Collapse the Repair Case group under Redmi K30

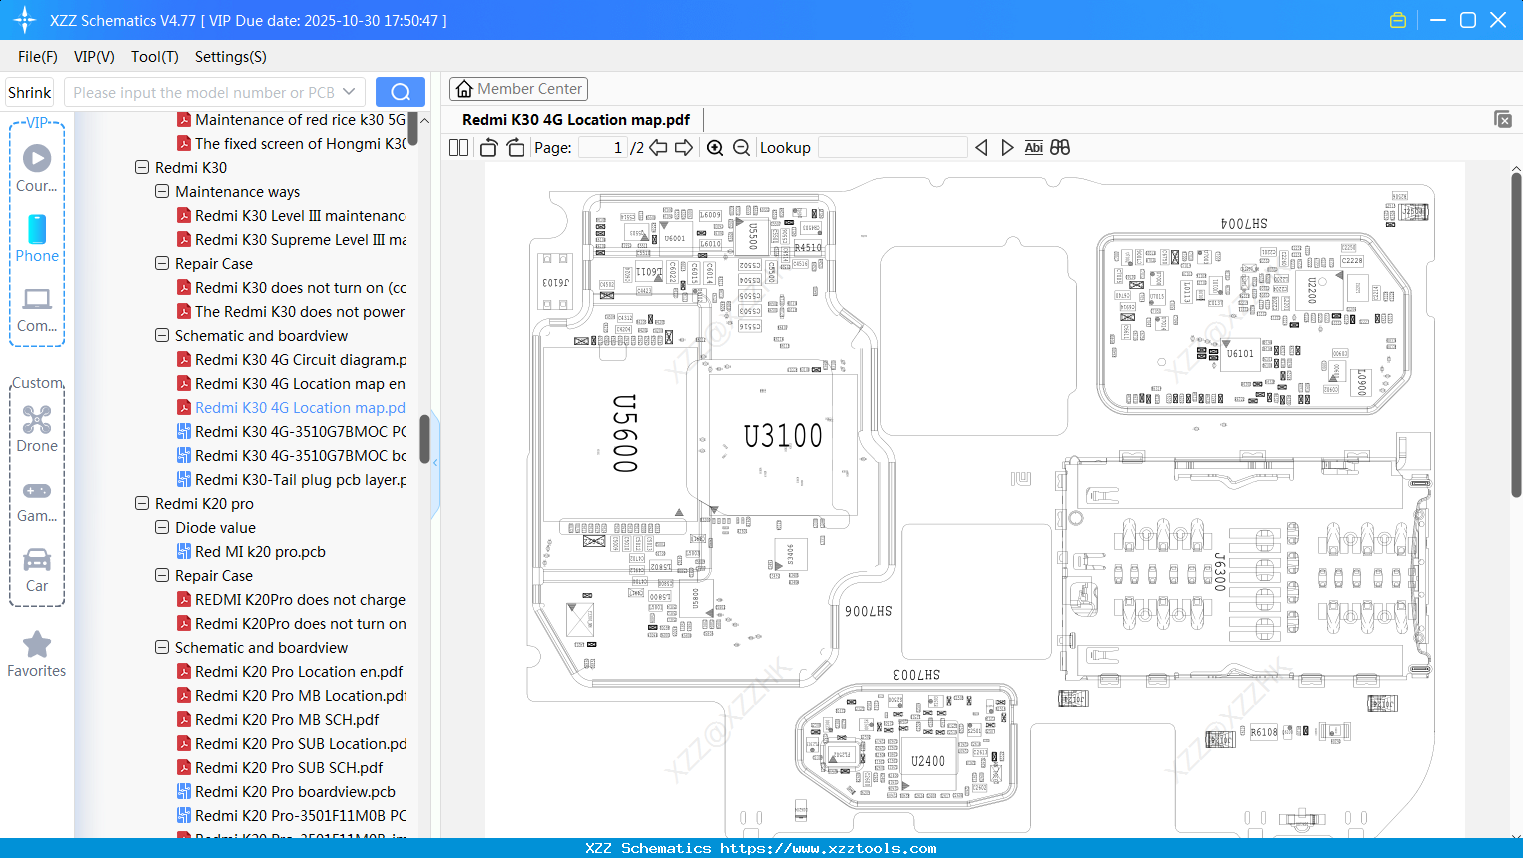coord(161,263)
